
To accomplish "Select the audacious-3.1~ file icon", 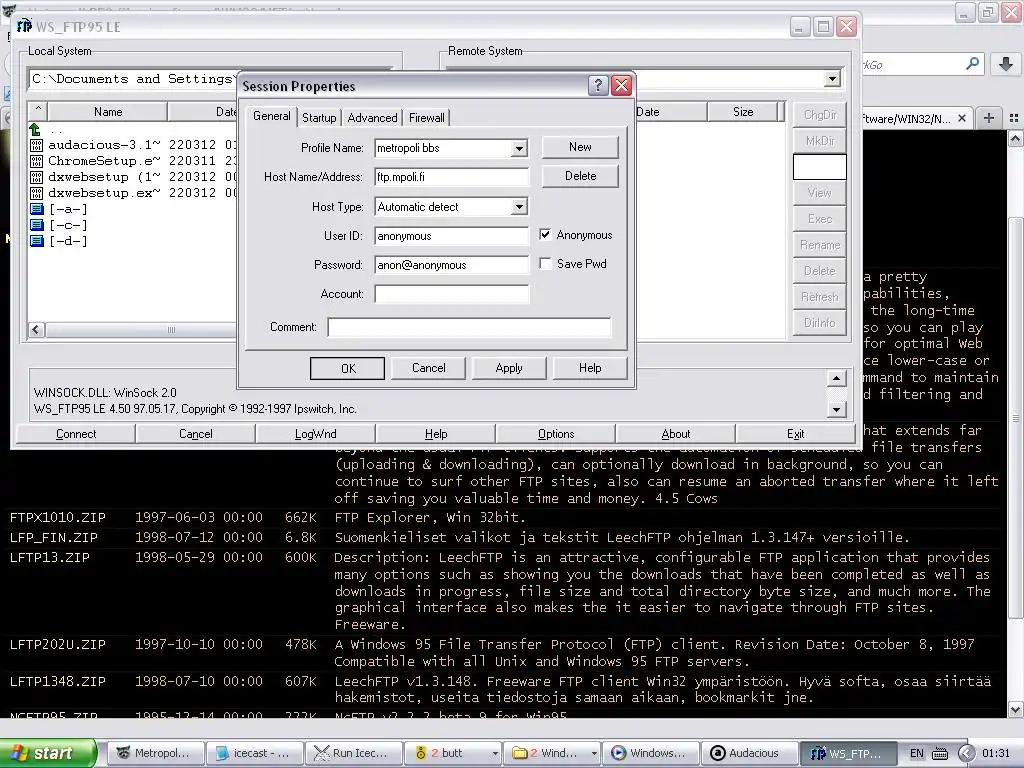I will 37,145.
